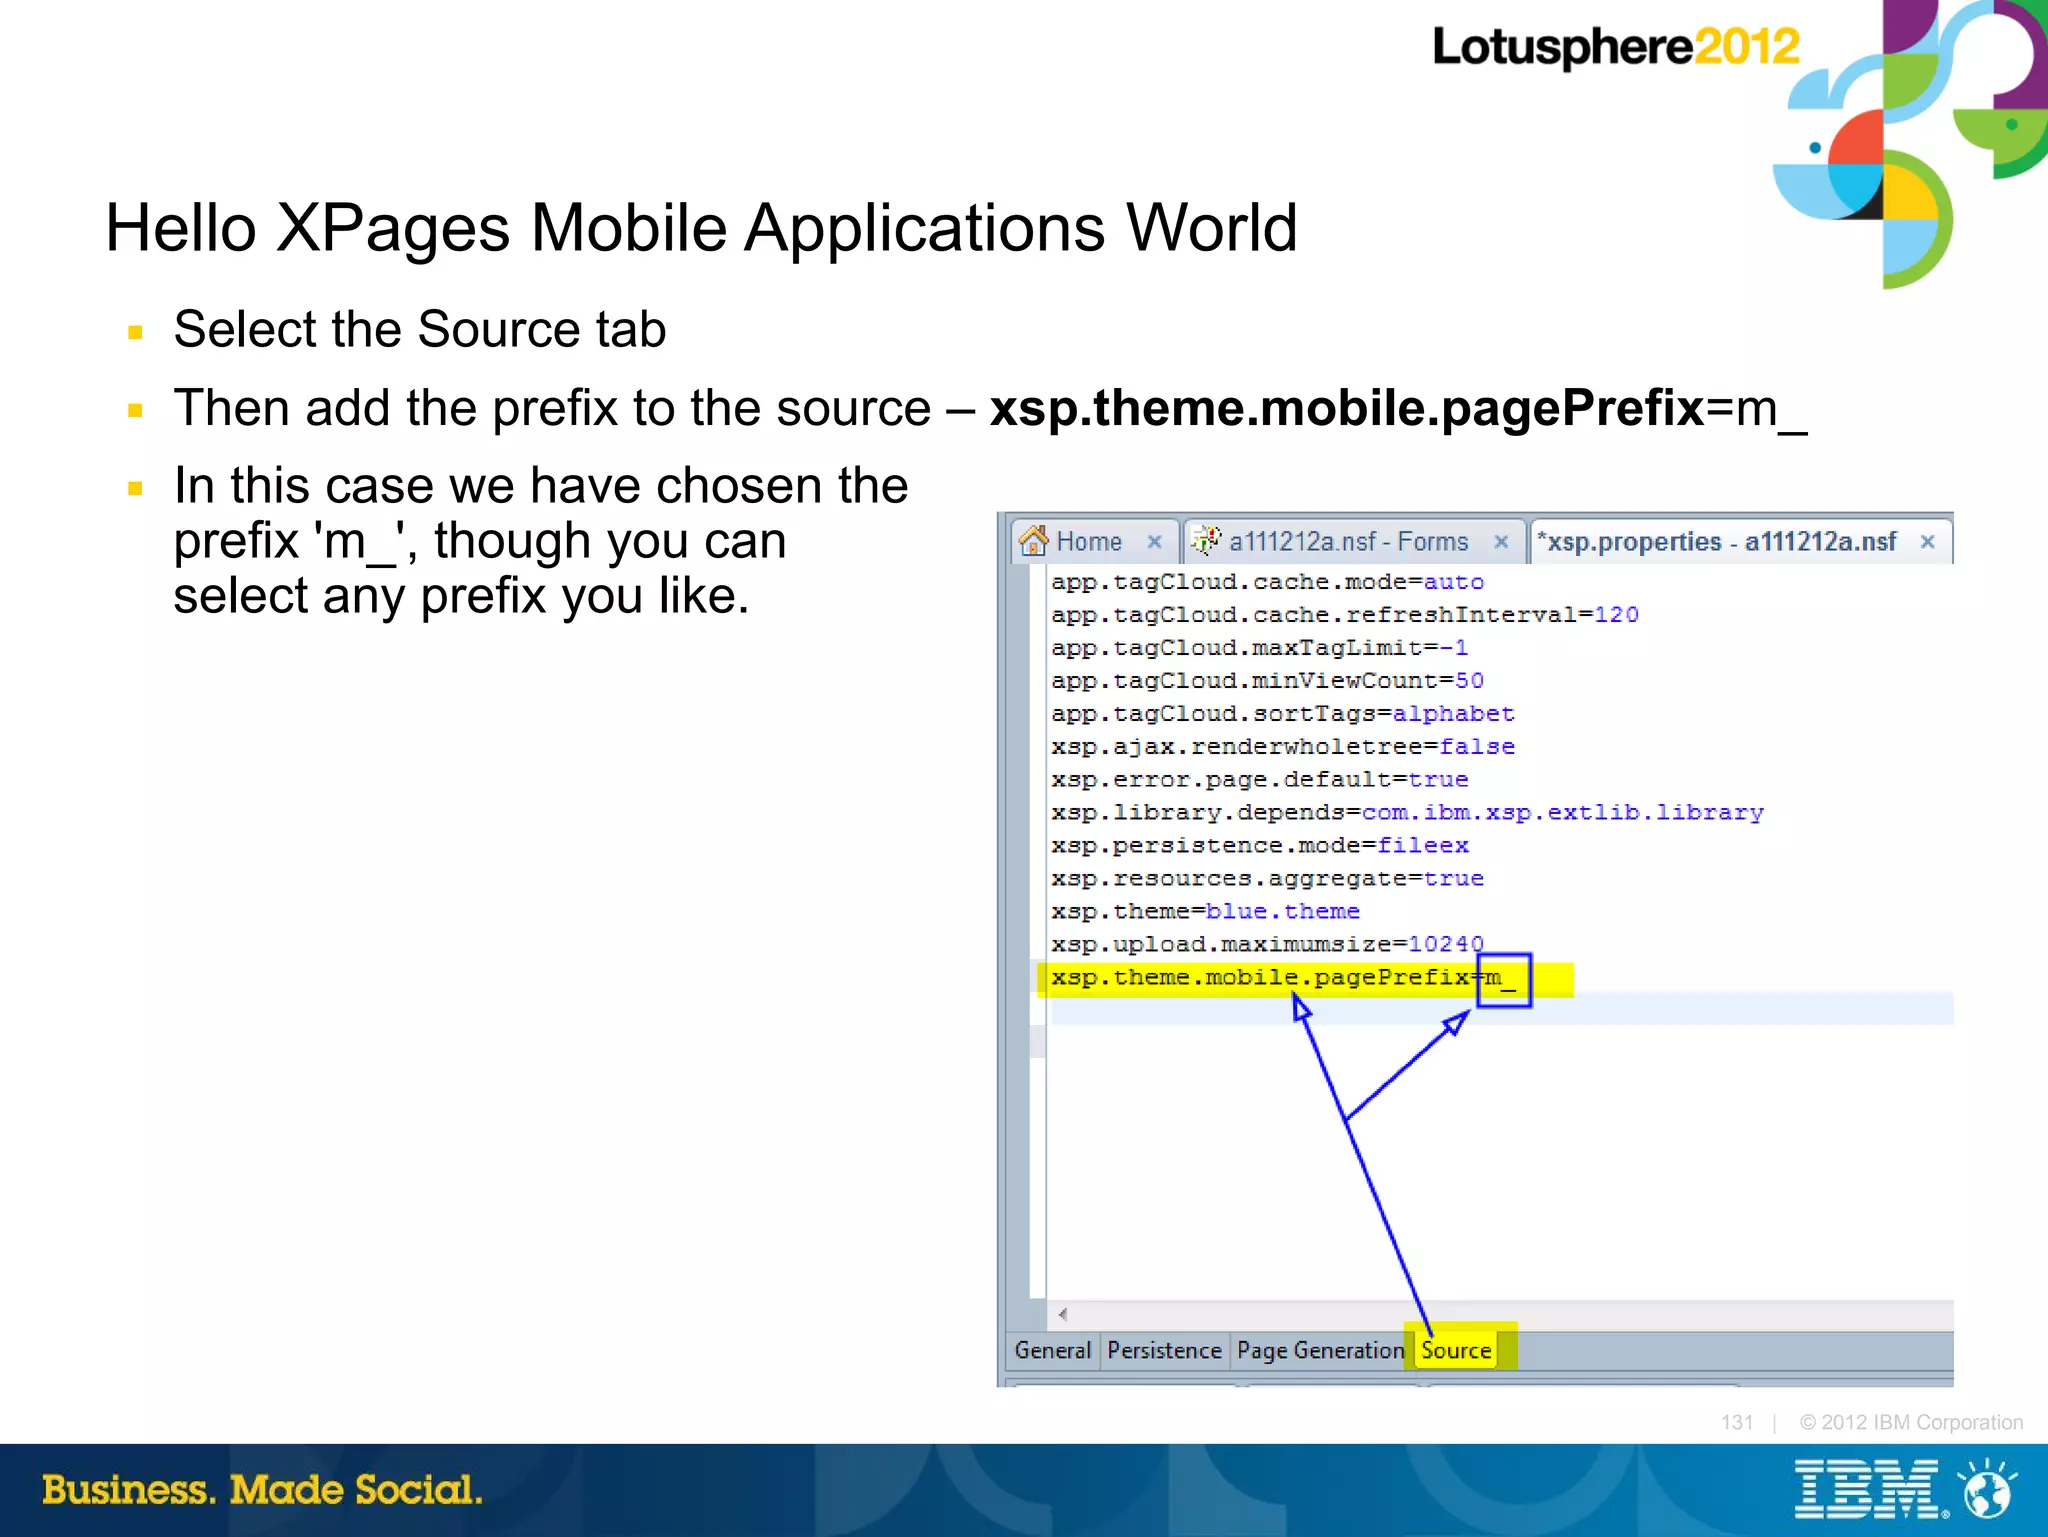Screen dimensions: 2048x1537
Task: Open the Persistence tab
Action: click(x=1164, y=1351)
